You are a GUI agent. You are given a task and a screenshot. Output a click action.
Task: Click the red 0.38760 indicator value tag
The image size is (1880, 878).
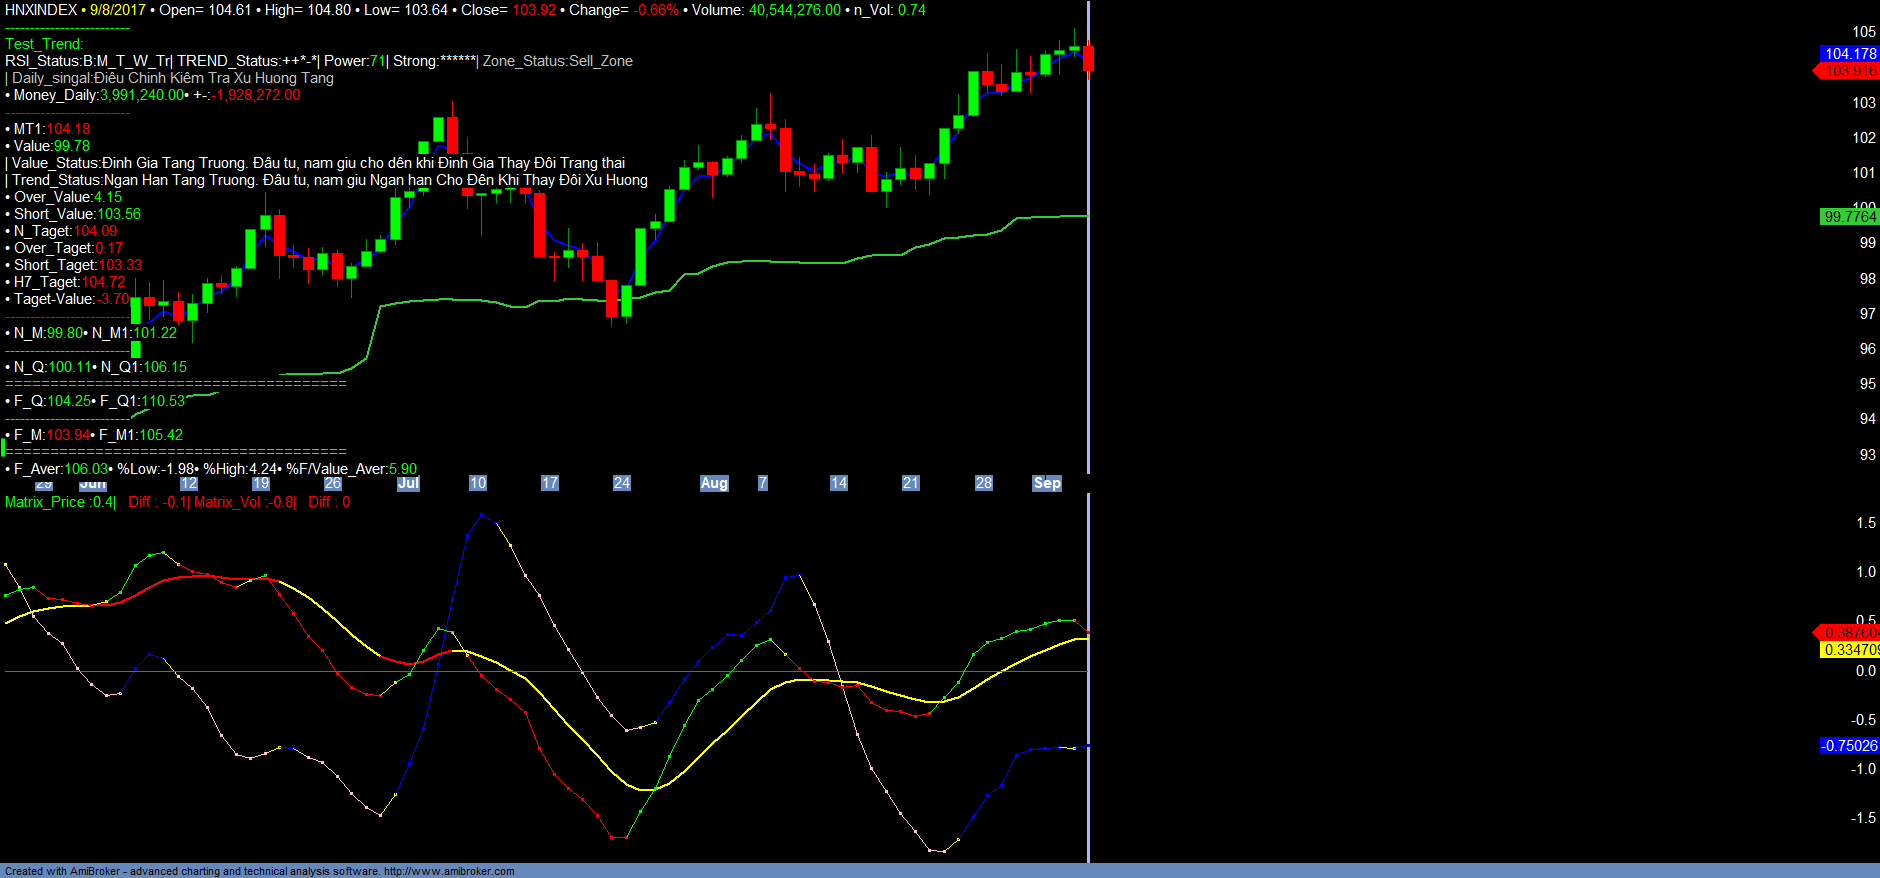tap(1849, 633)
